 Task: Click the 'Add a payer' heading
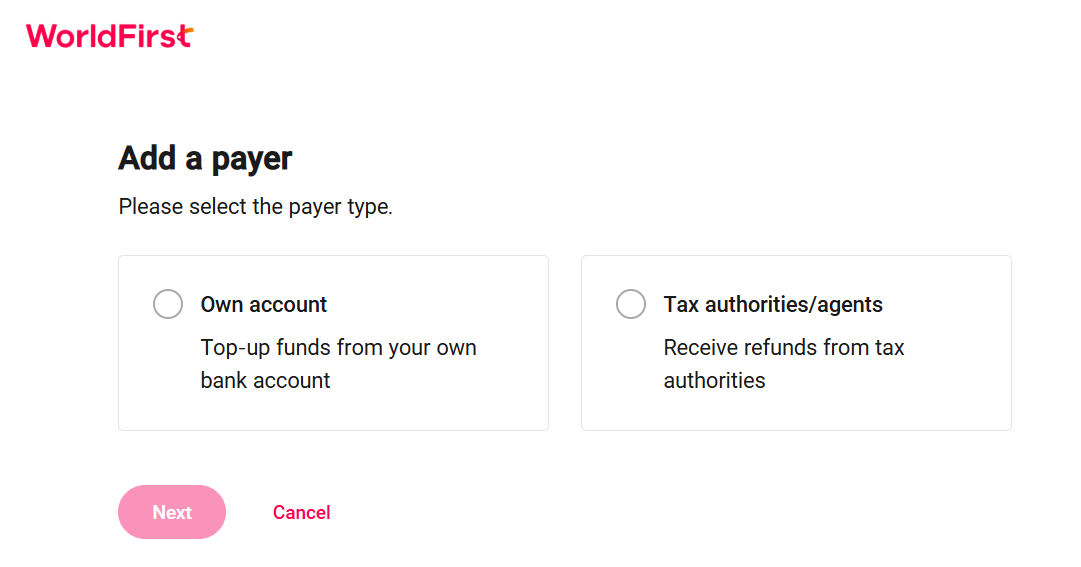coord(205,158)
